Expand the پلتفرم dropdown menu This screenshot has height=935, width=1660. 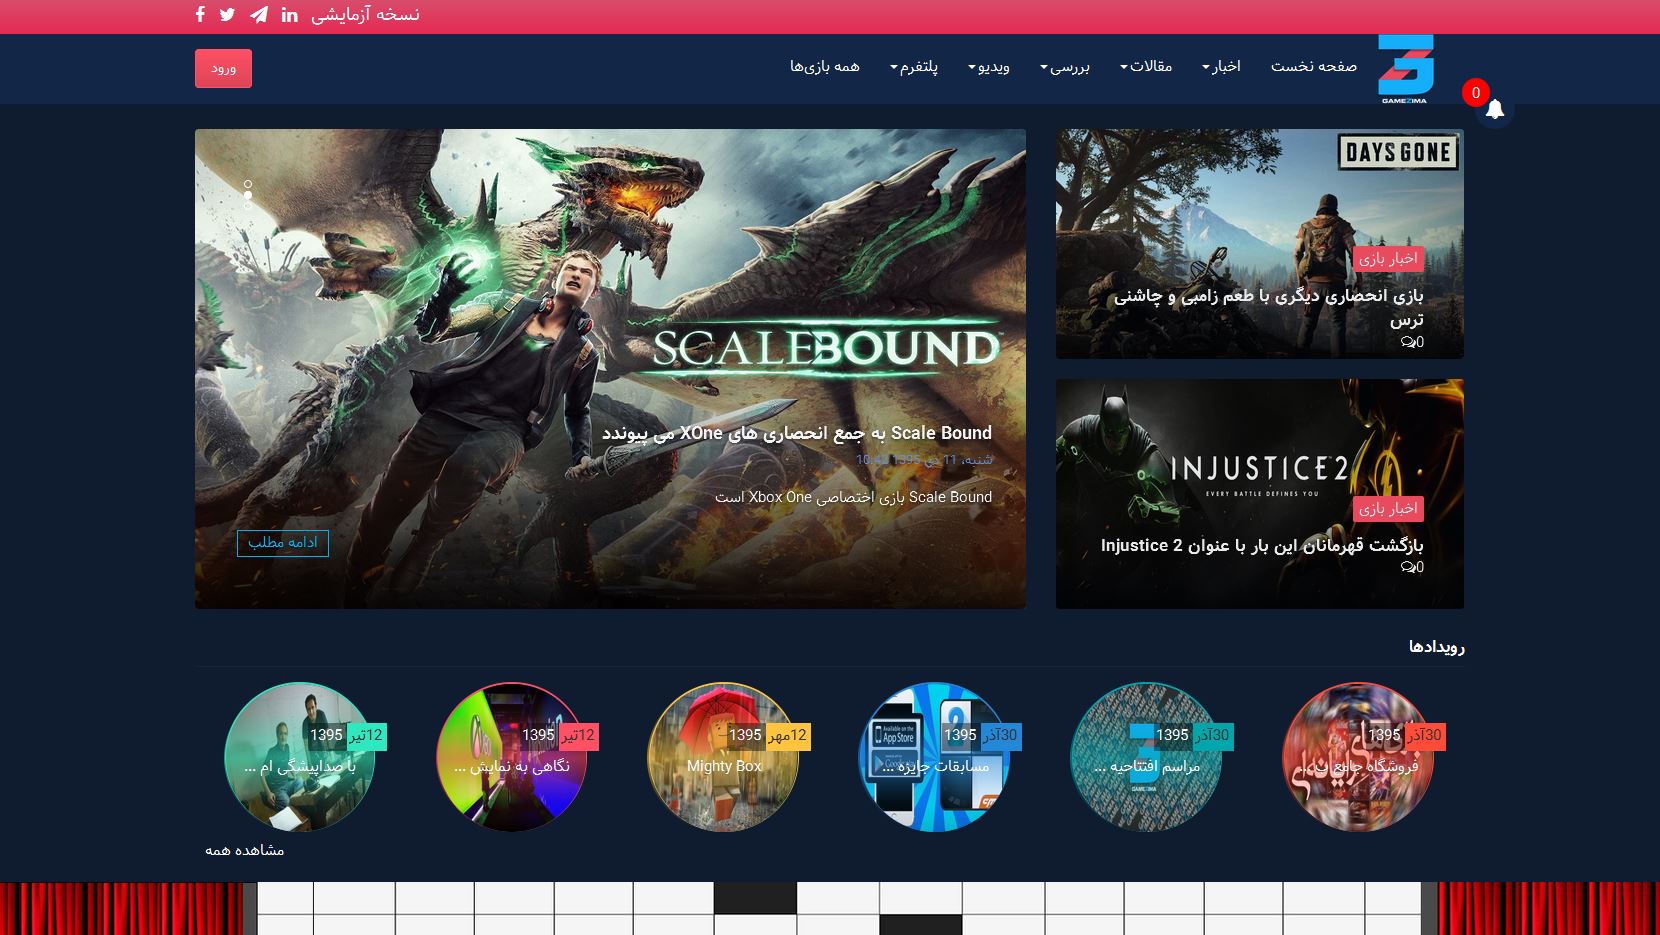tap(914, 66)
